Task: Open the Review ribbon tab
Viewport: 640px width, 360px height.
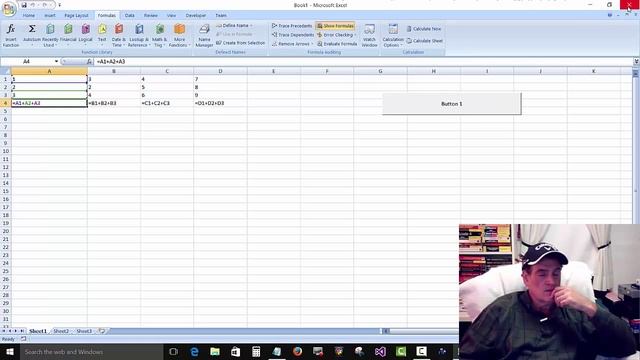Action: click(151, 16)
